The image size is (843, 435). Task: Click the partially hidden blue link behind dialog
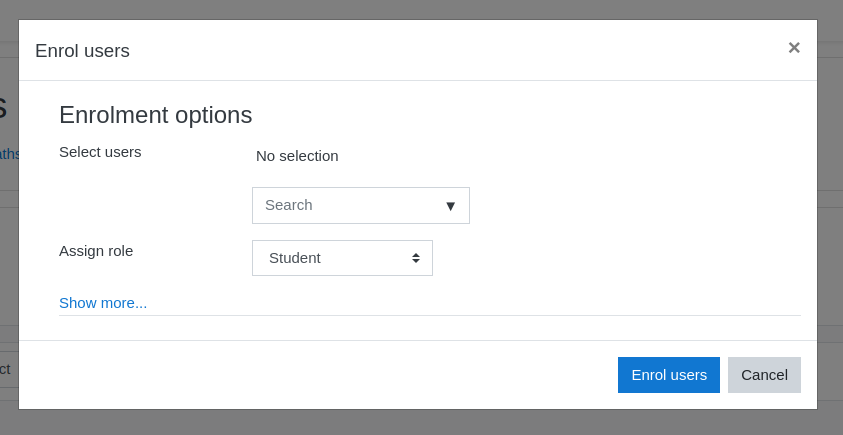tap(9, 154)
